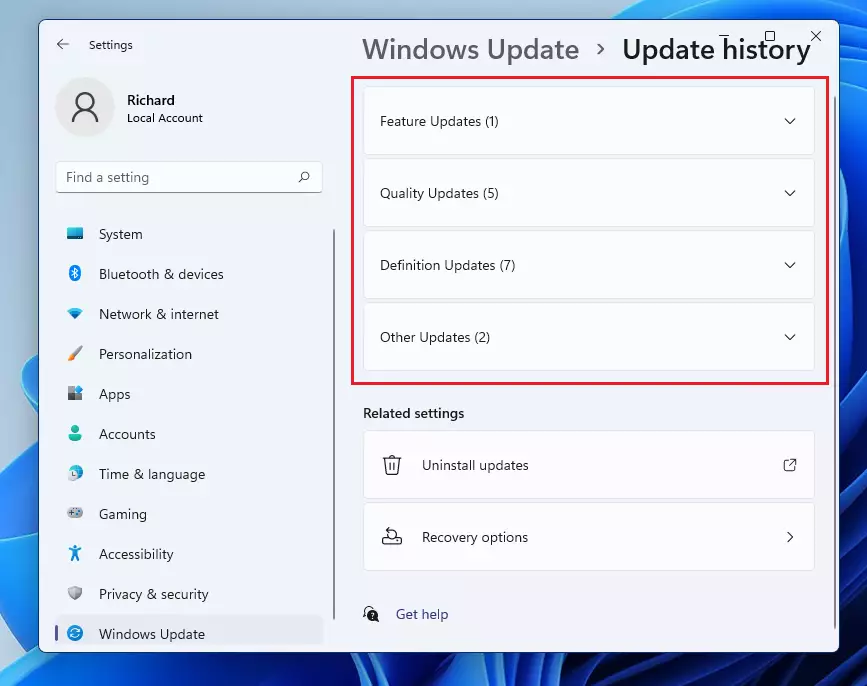Go to Bluetooth & devices

point(189,274)
